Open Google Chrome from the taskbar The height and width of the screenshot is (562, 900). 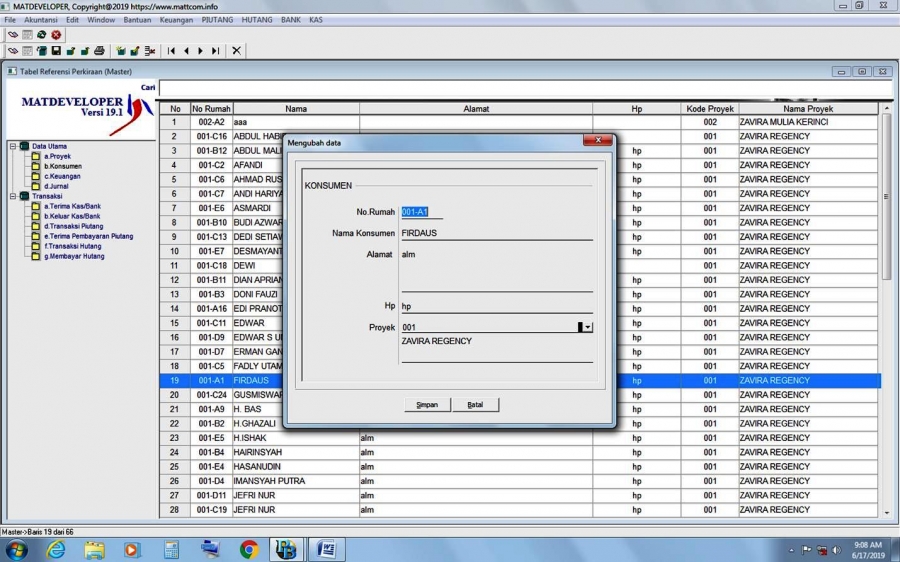tap(249, 549)
